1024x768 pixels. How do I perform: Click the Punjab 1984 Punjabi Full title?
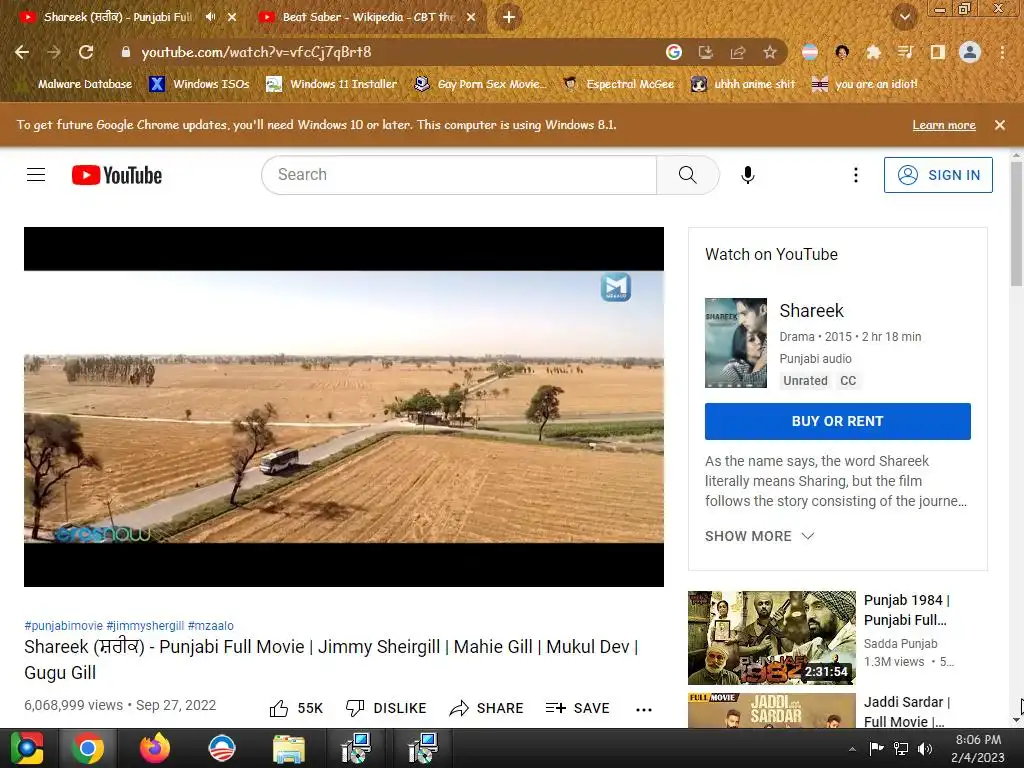pos(906,610)
